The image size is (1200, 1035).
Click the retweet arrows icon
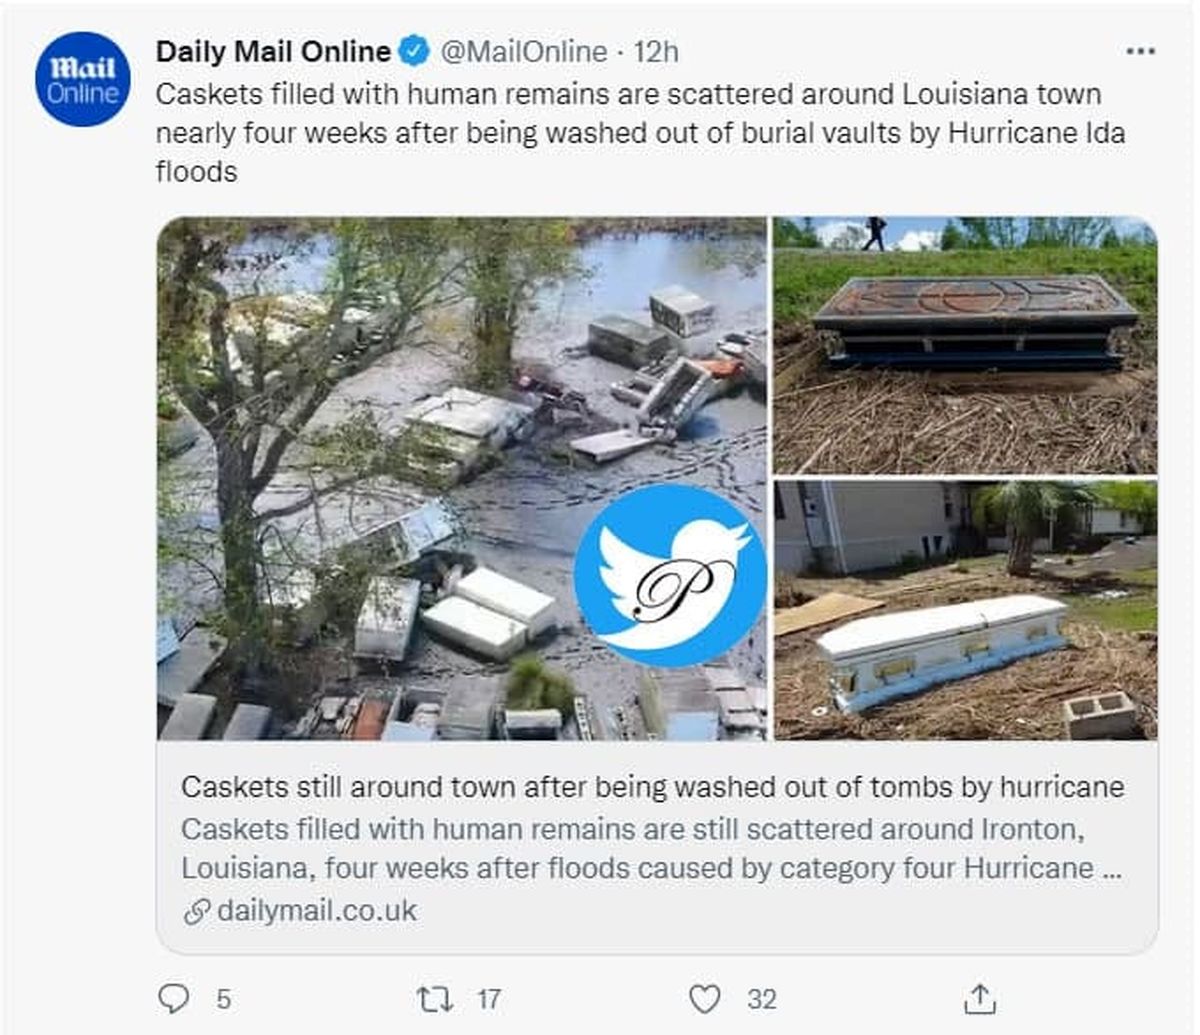point(434,998)
